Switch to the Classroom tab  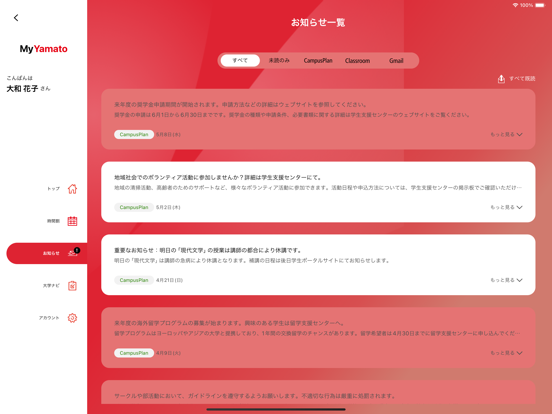pos(357,61)
